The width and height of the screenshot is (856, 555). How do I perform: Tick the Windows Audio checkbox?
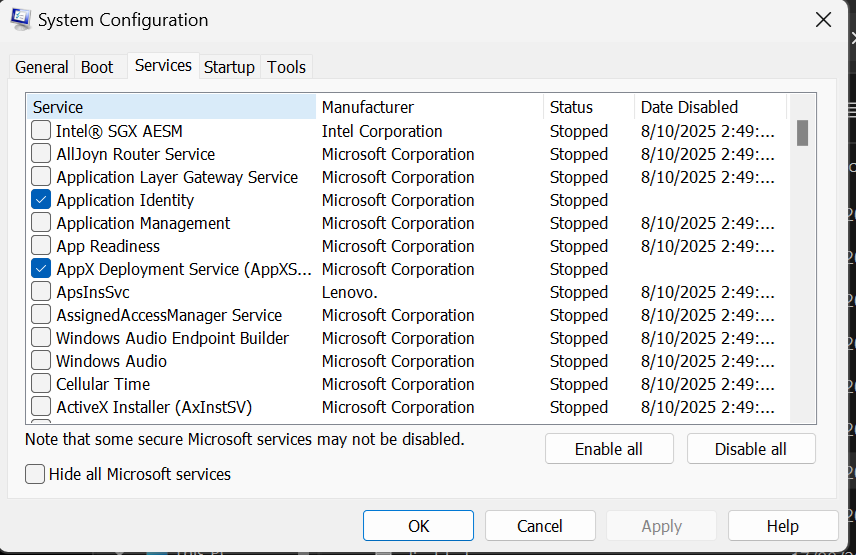click(x=41, y=361)
